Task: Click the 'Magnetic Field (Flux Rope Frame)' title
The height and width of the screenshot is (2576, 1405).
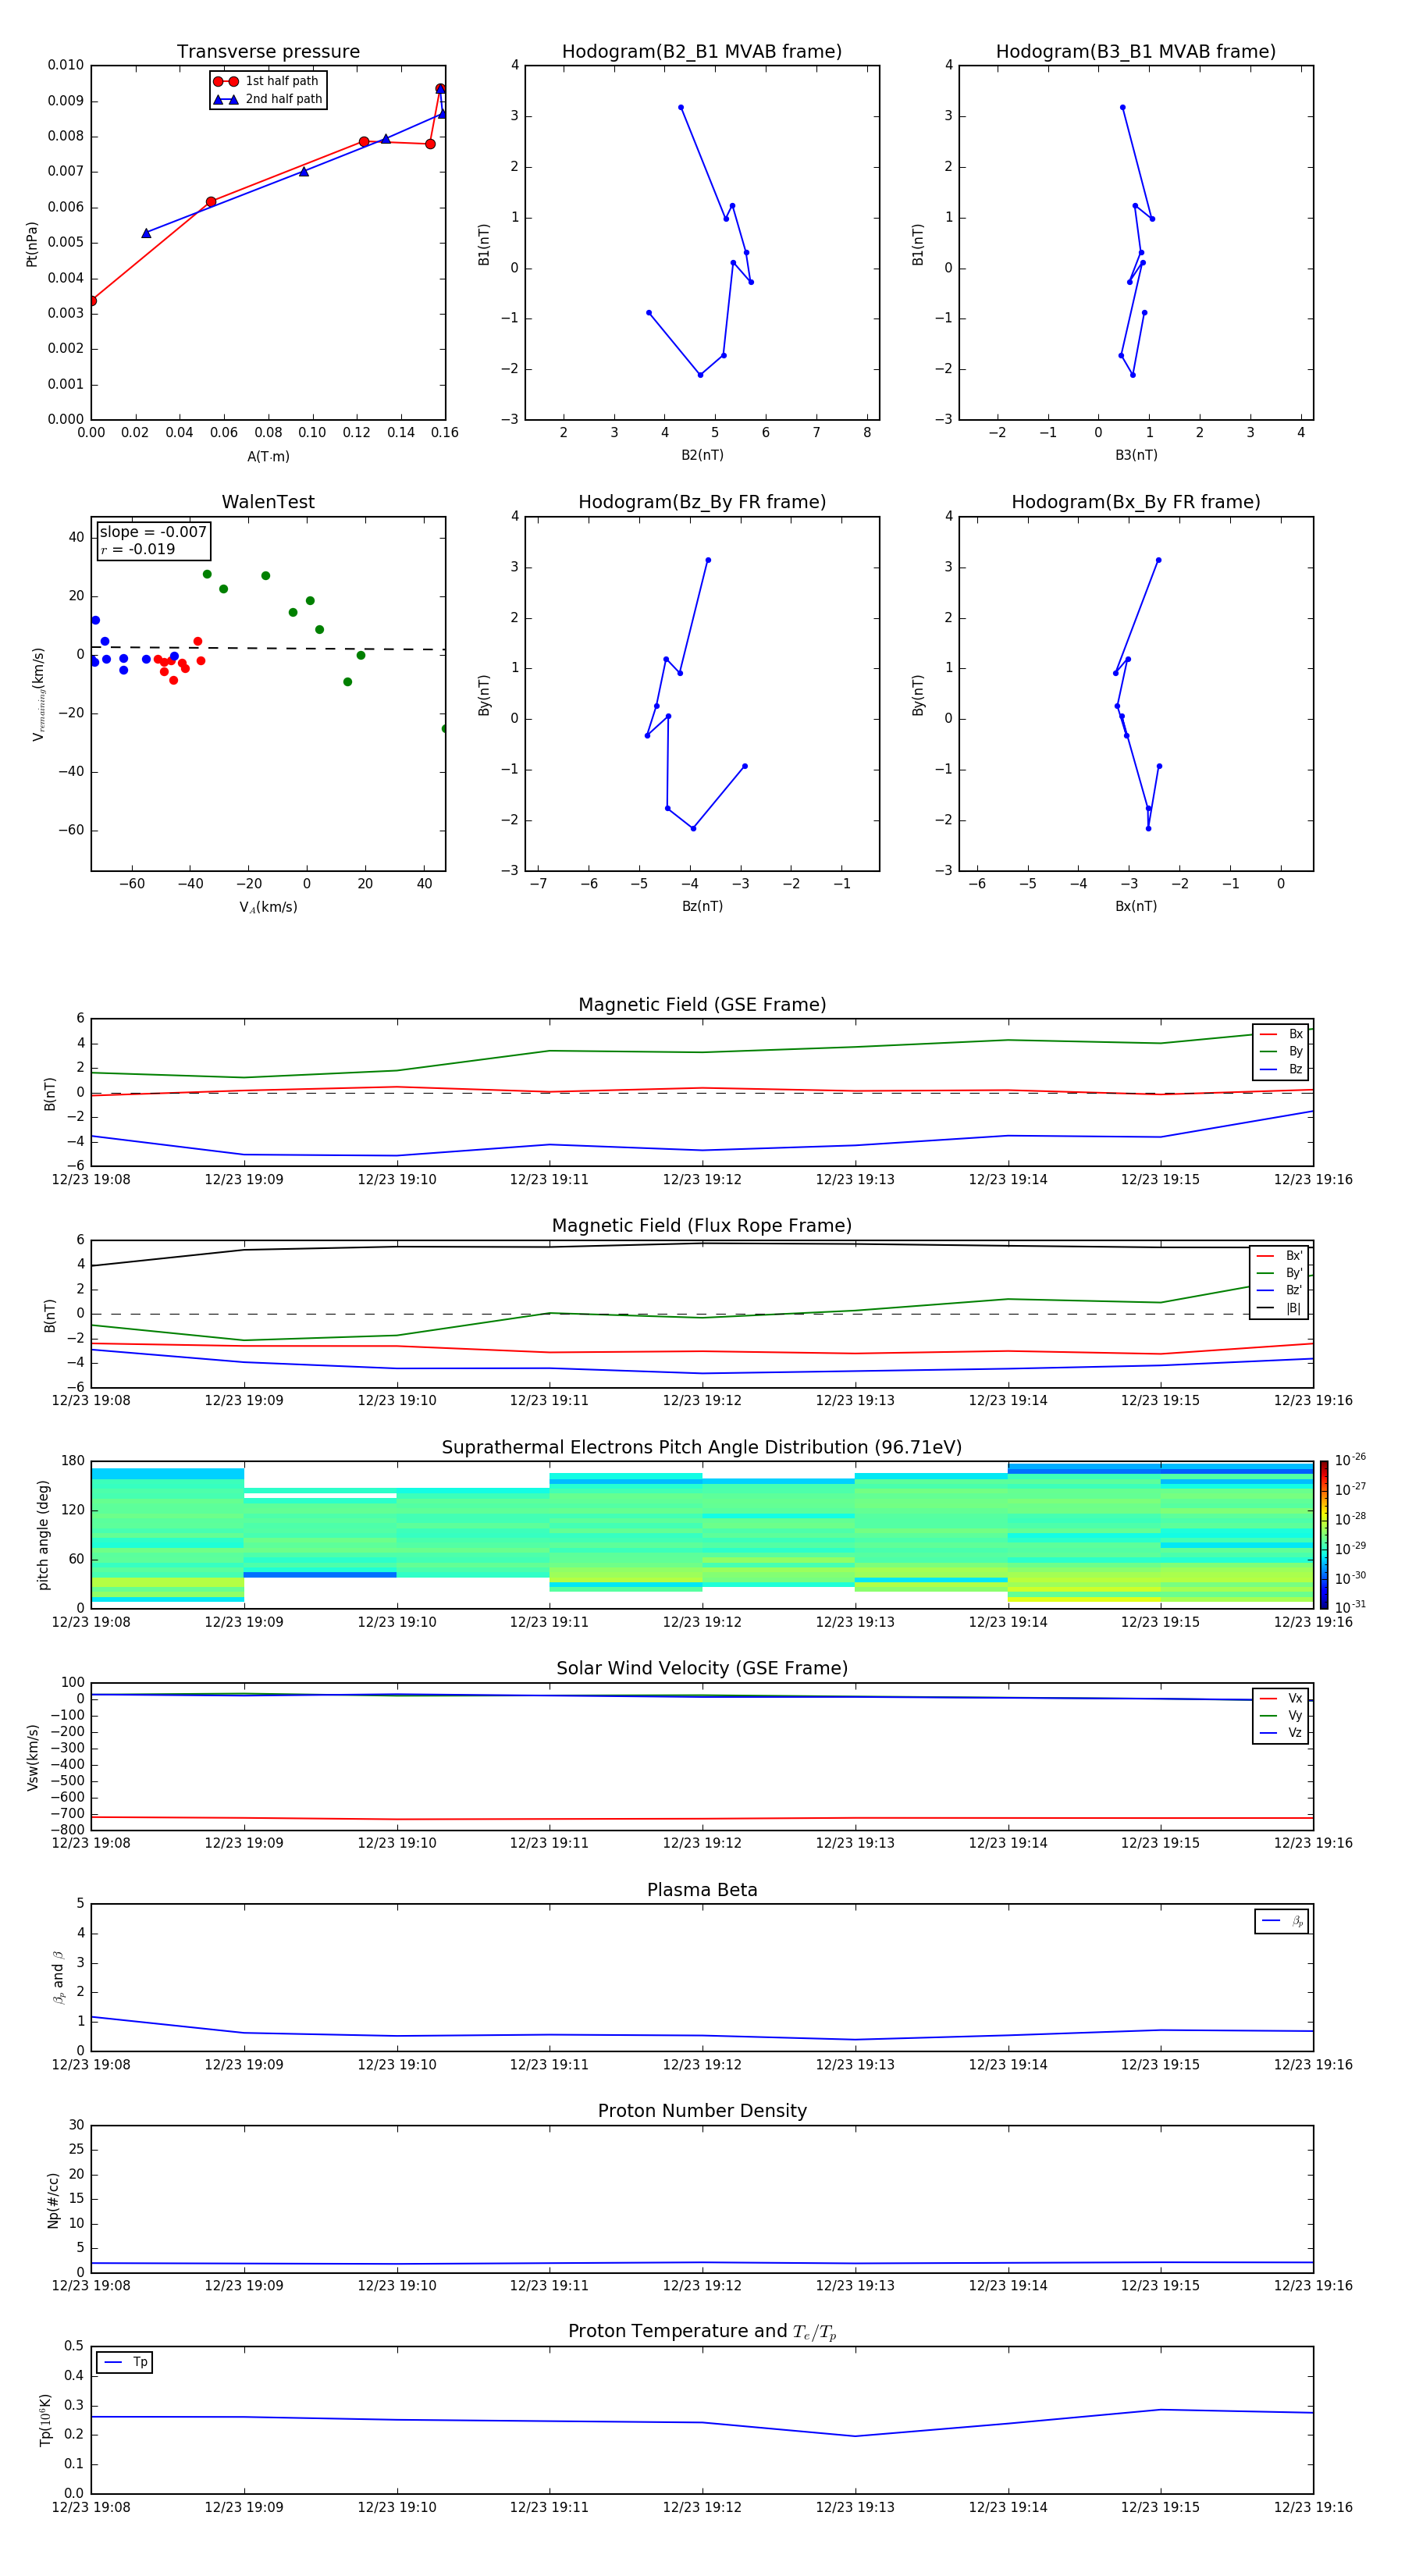Action: pos(702,1225)
